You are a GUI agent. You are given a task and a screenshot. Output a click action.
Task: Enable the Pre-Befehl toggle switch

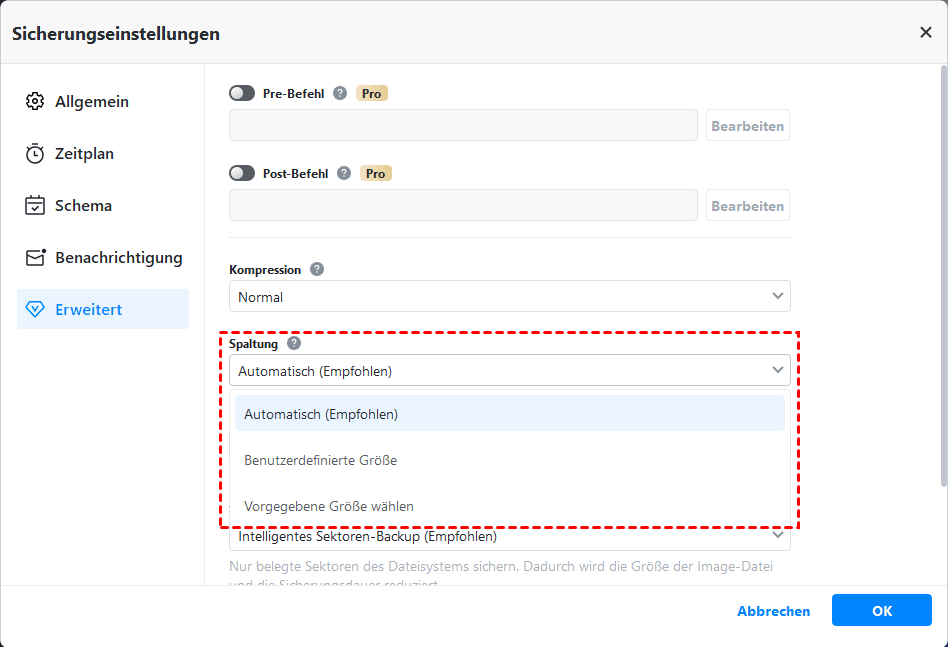242,93
